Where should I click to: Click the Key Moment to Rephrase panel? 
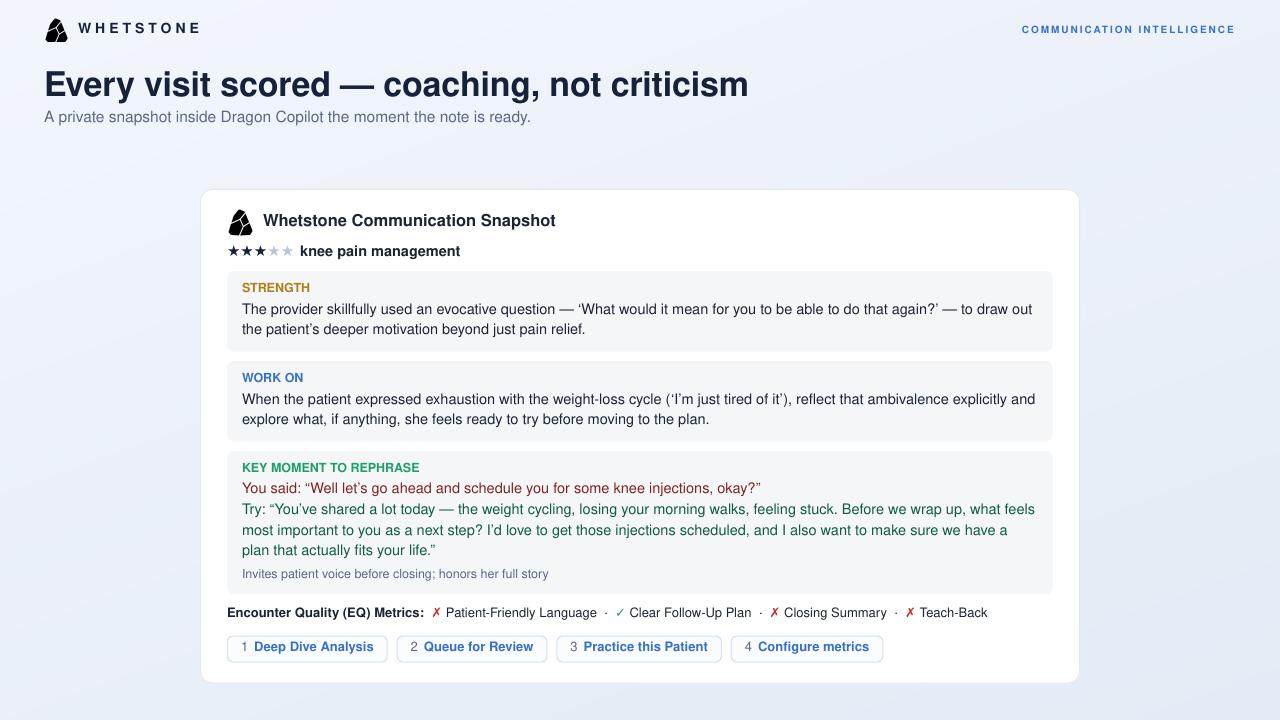(640, 522)
